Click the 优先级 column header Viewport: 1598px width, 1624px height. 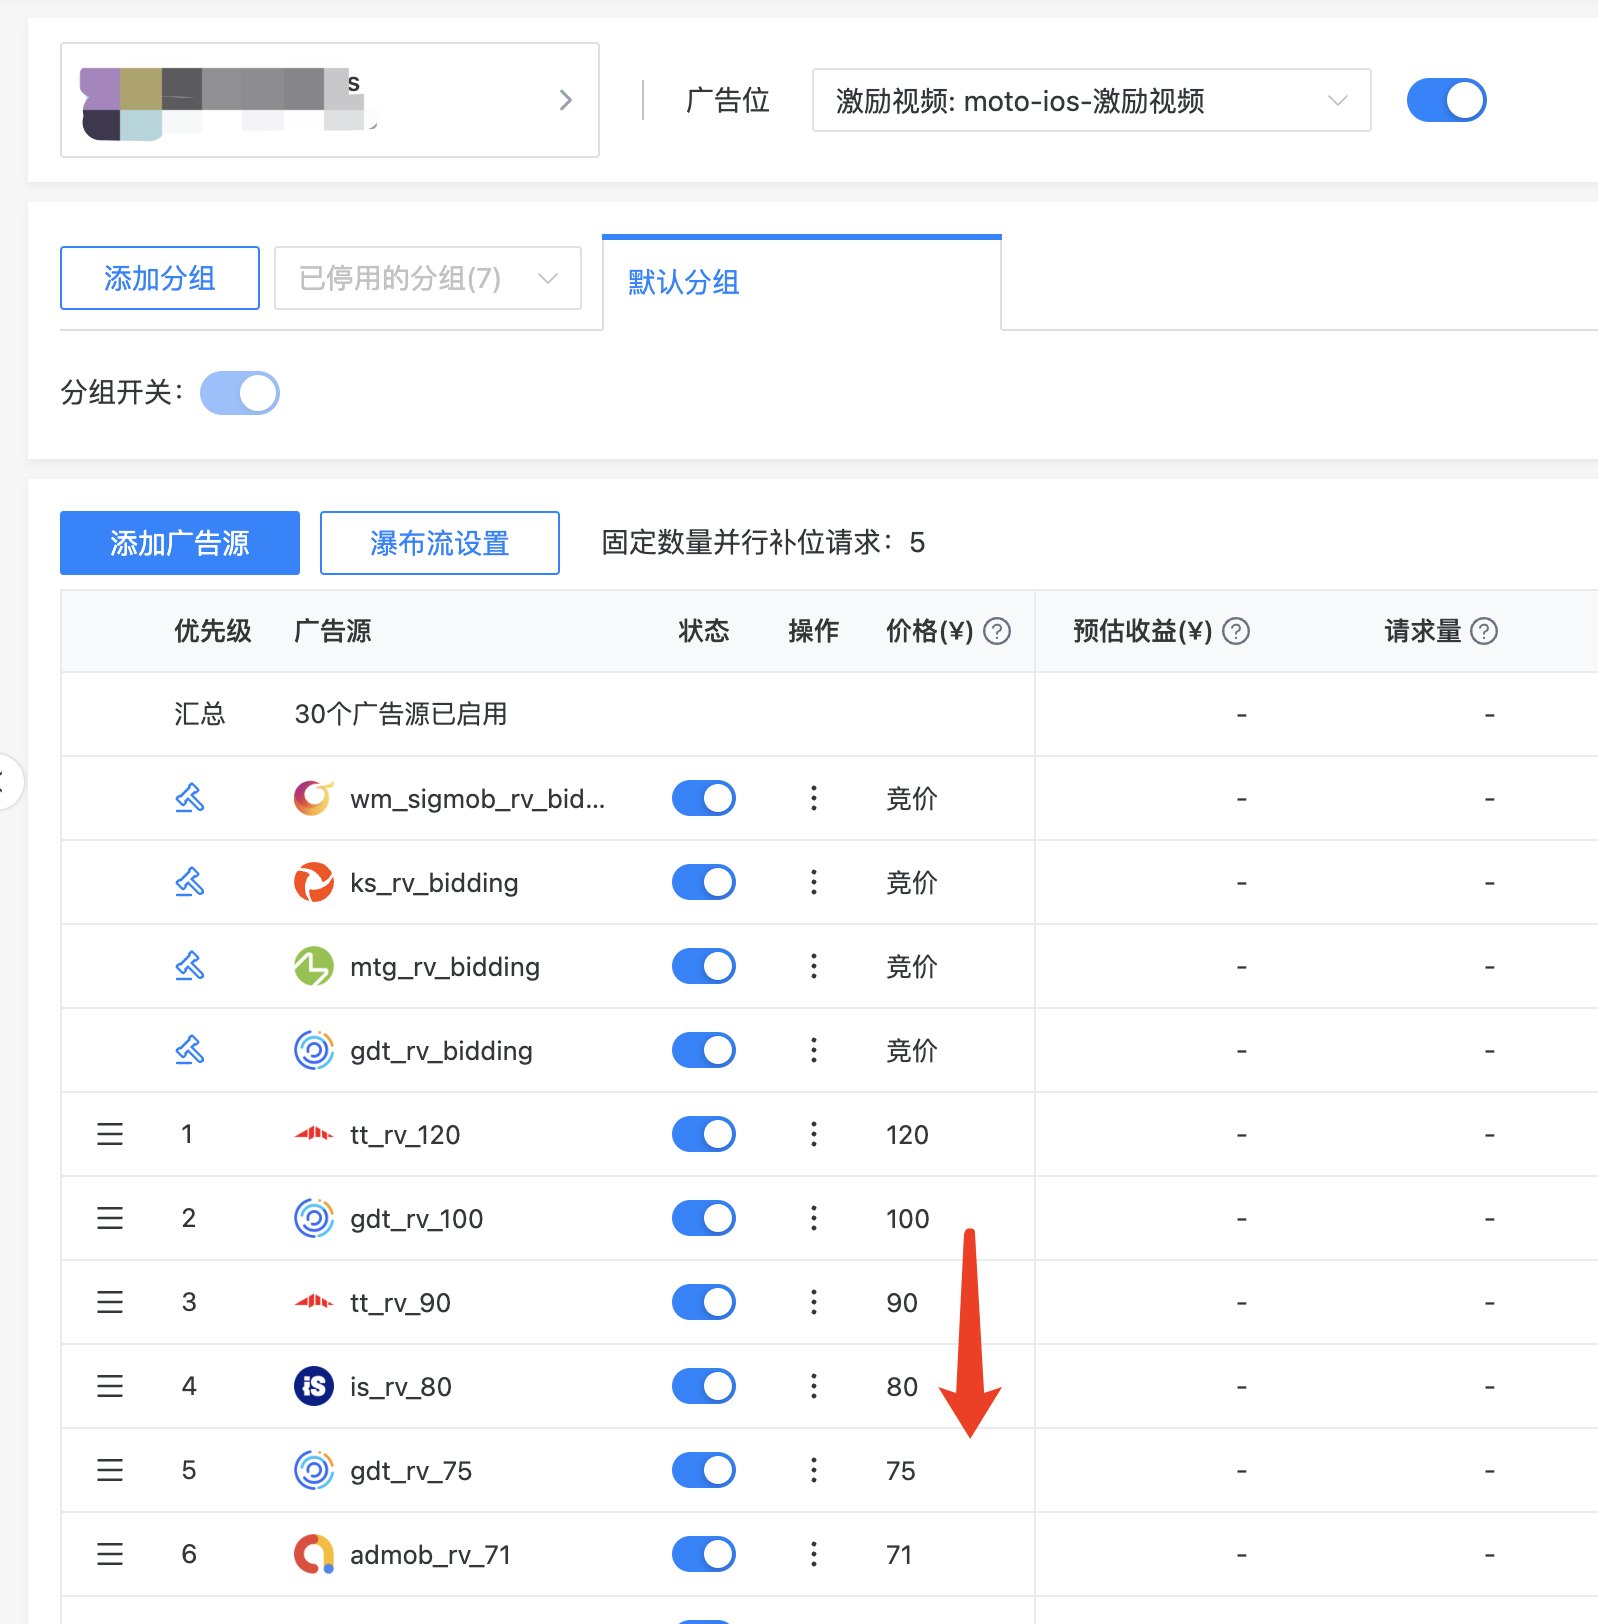[213, 631]
